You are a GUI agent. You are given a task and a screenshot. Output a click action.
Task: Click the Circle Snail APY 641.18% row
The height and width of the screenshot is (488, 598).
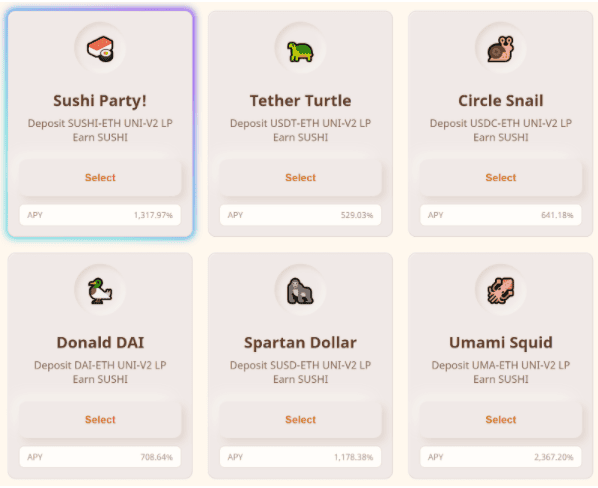(x=500, y=215)
